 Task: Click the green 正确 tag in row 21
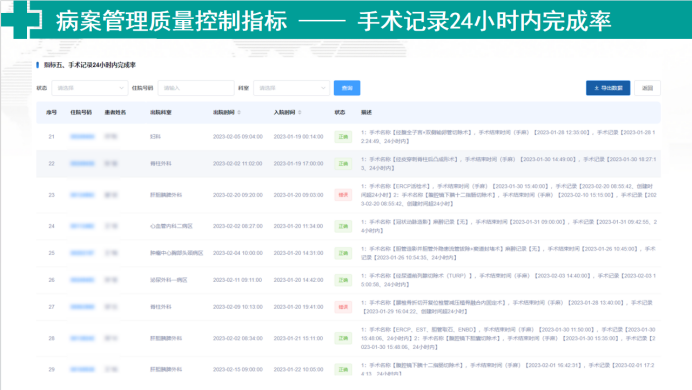pyautogui.click(x=343, y=137)
